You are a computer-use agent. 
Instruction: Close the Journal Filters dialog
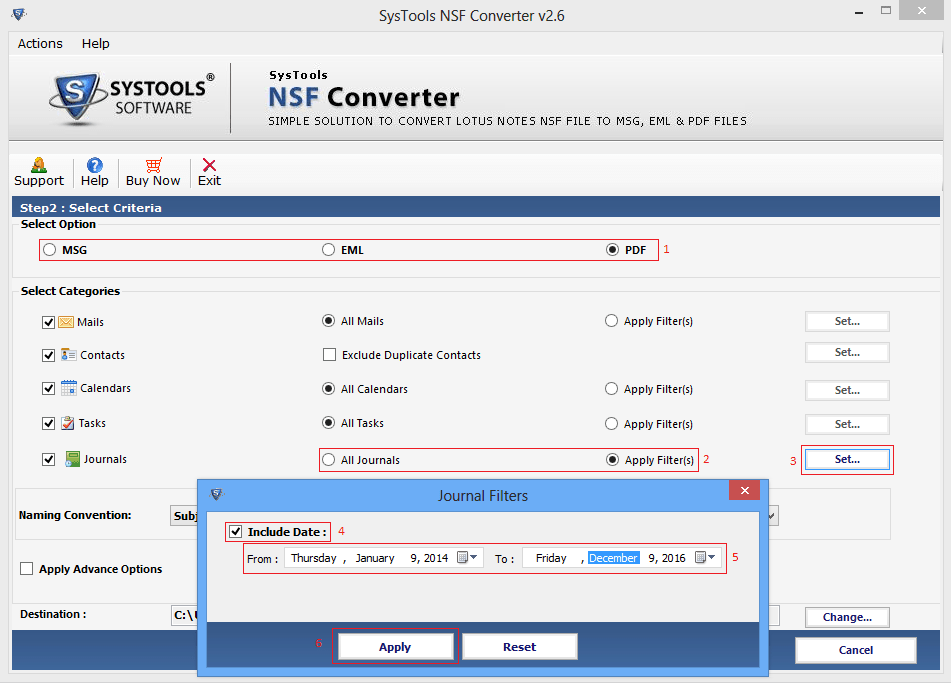[745, 490]
